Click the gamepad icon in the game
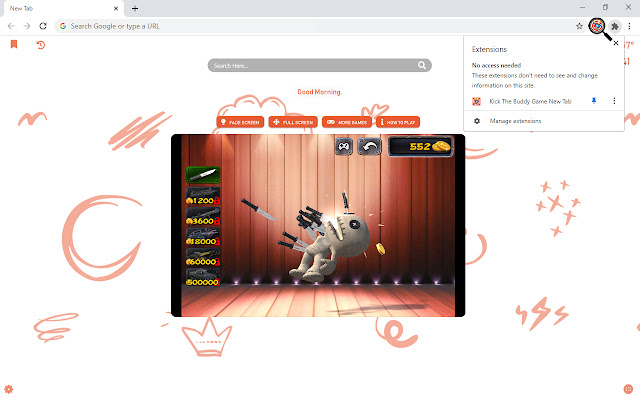The image size is (640, 400). pyautogui.click(x=344, y=146)
